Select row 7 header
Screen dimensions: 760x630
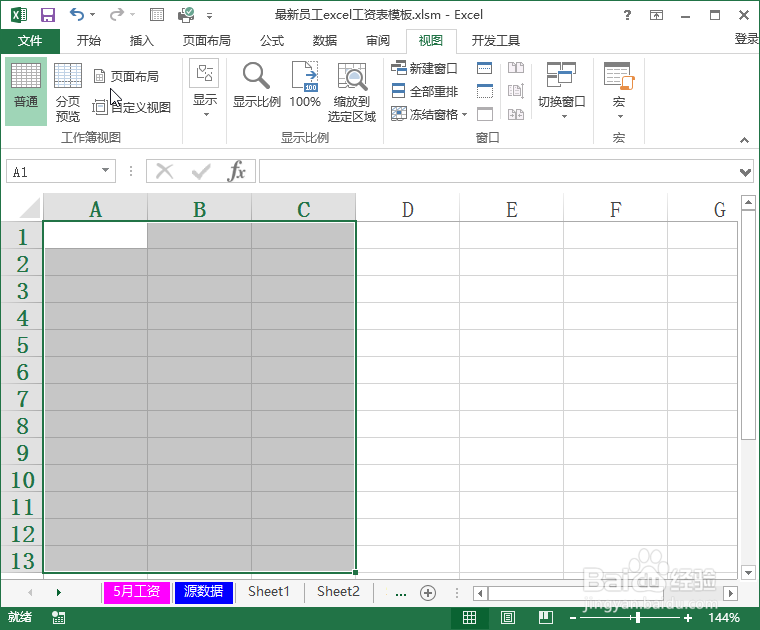click(22, 398)
